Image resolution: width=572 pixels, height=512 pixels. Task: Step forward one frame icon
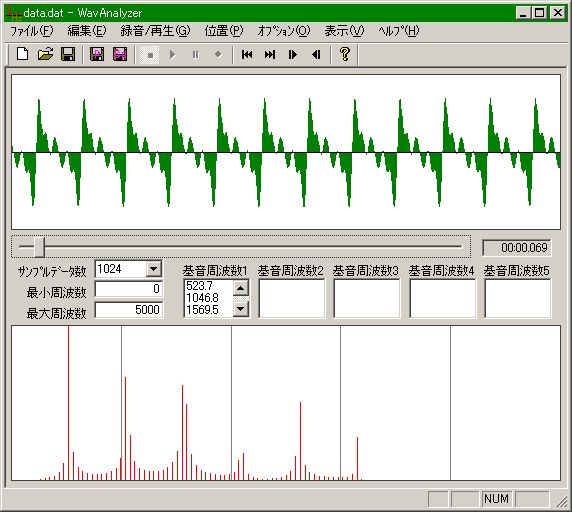click(x=293, y=54)
